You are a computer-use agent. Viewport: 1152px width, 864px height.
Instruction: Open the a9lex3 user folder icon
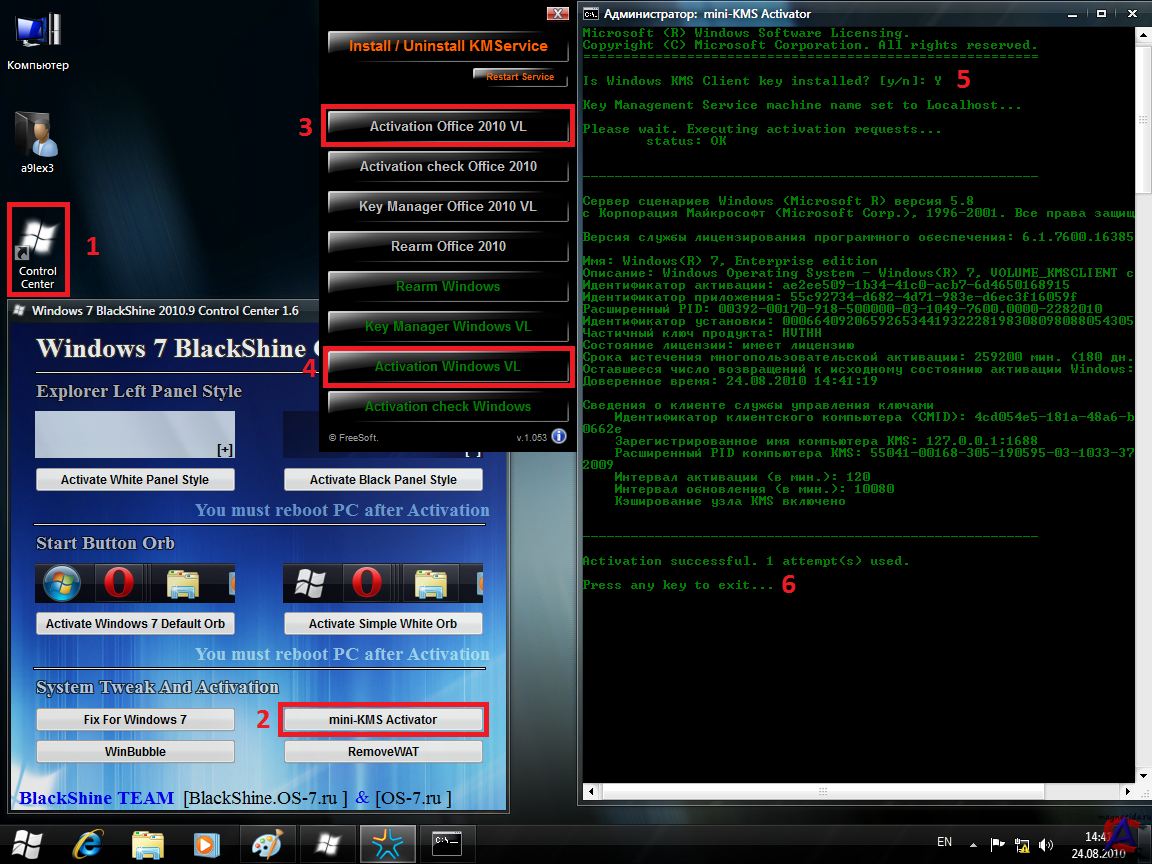[37, 140]
